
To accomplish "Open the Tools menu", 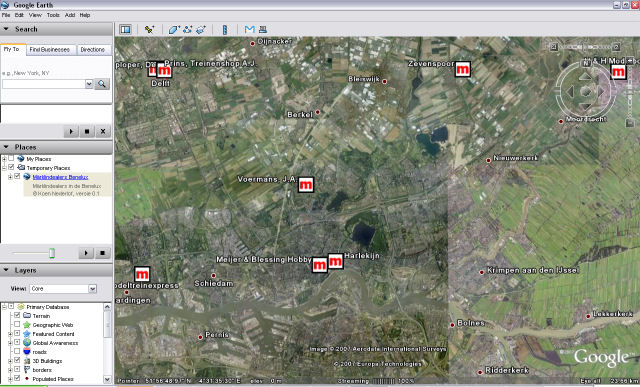I will tap(53, 15).
